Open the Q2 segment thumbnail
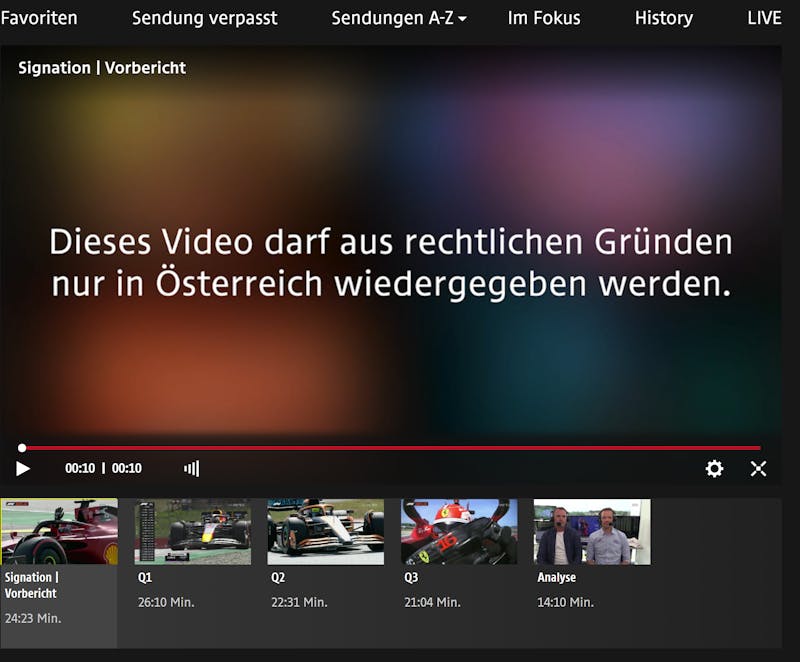The height and width of the screenshot is (662, 800). pyautogui.click(x=326, y=531)
